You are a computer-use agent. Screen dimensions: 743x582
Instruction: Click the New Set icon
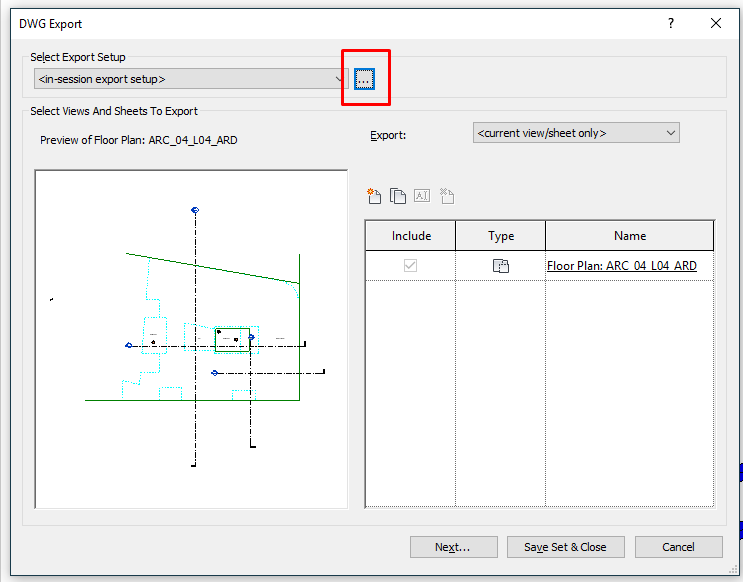point(374,196)
